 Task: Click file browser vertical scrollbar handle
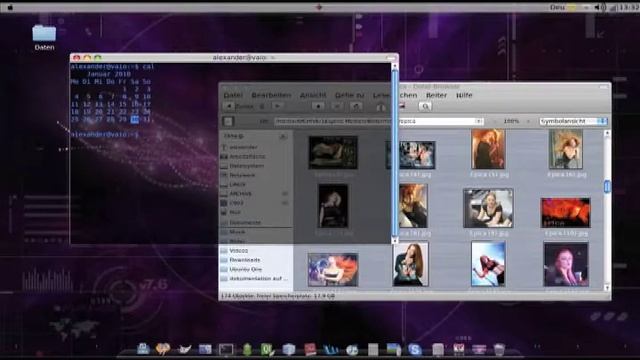607,187
